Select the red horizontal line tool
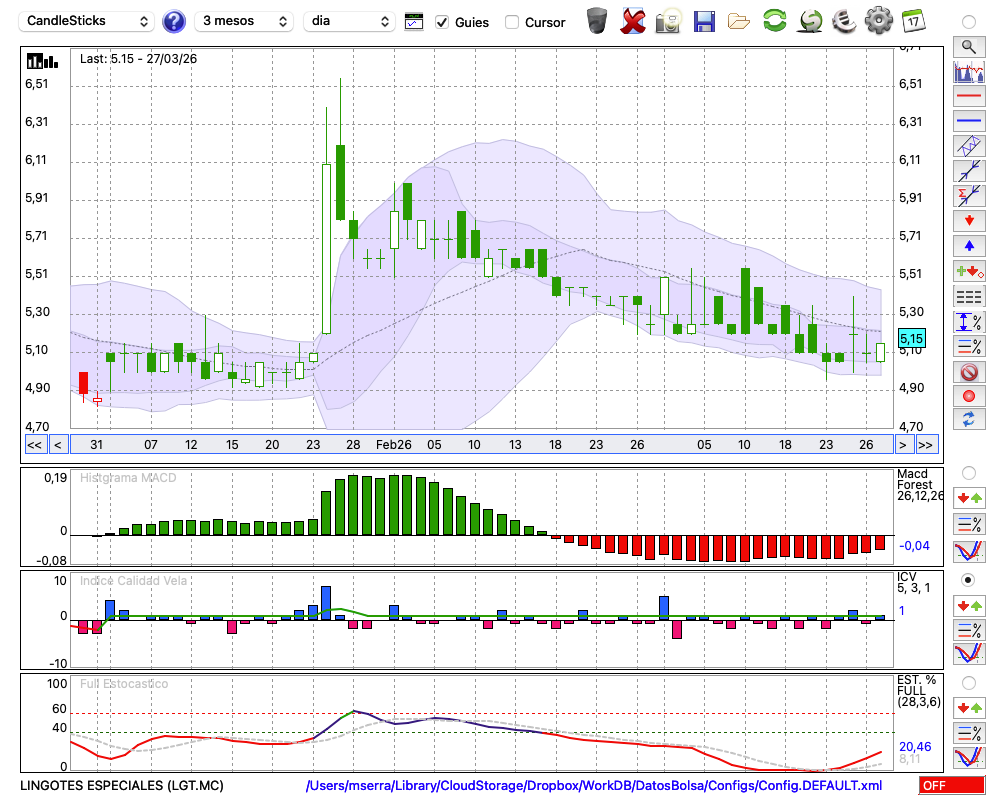This screenshot has width=1000, height=800. 968,96
